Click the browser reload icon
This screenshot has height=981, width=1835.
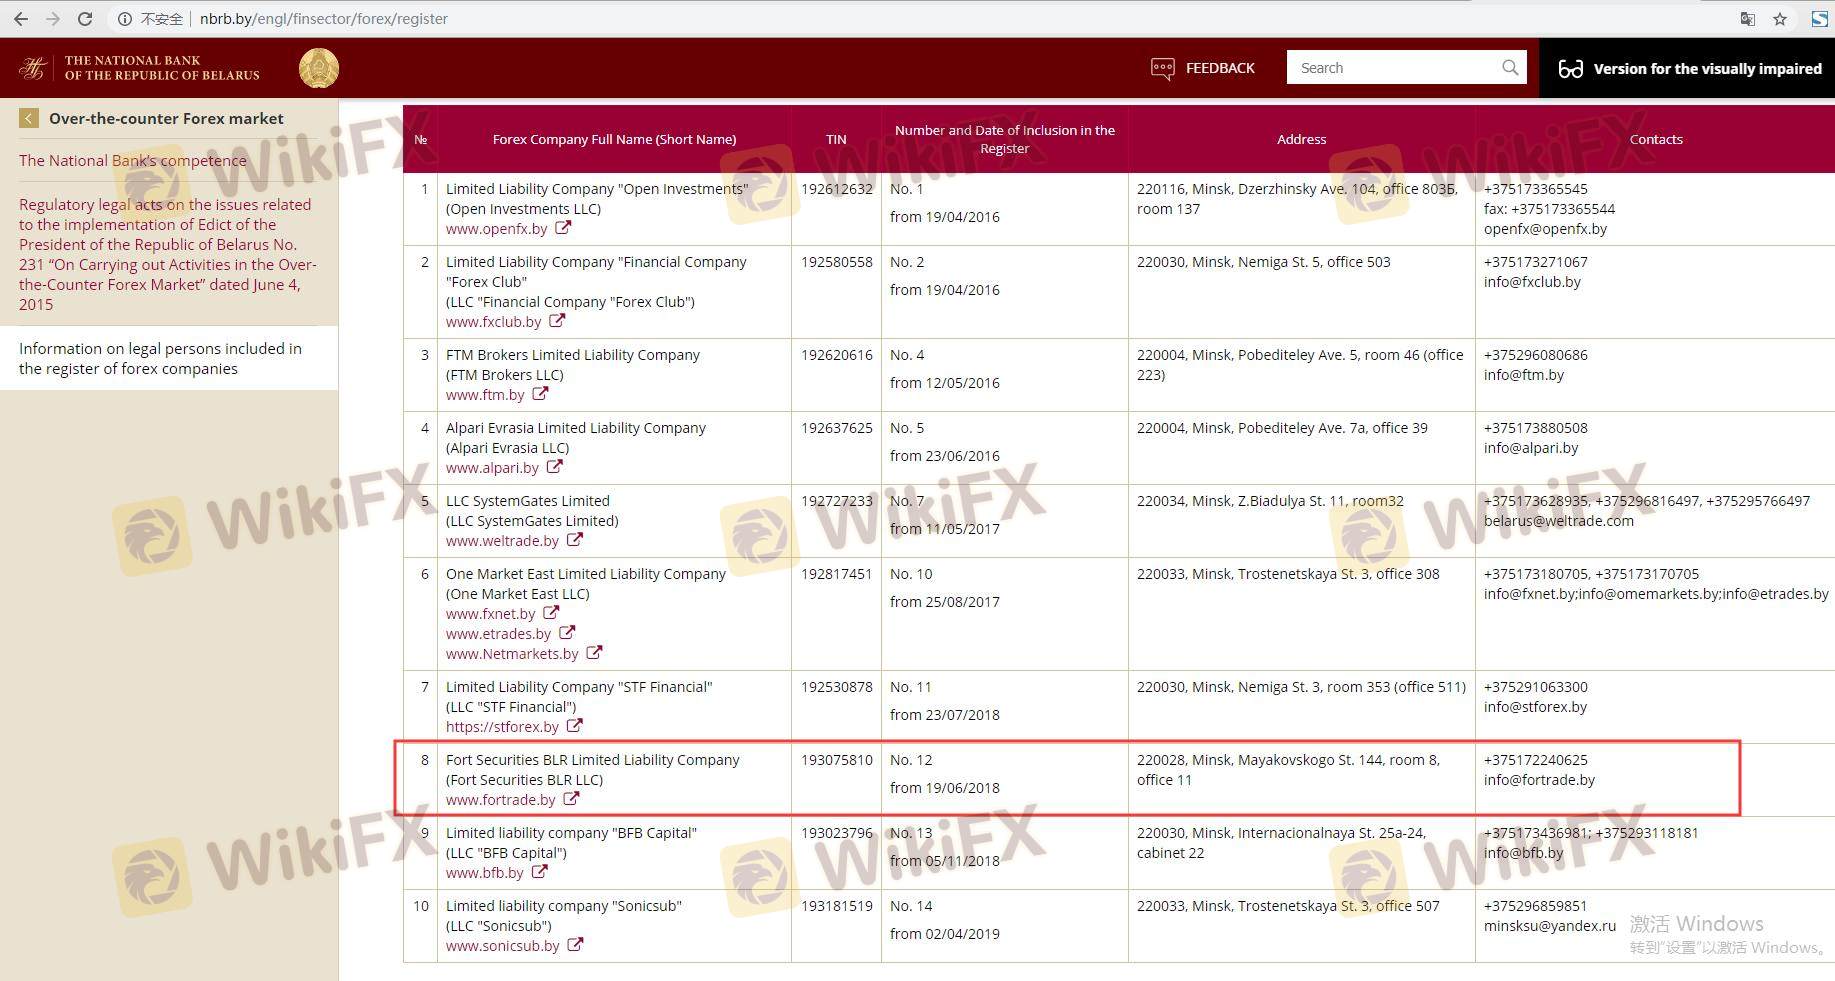tap(85, 19)
